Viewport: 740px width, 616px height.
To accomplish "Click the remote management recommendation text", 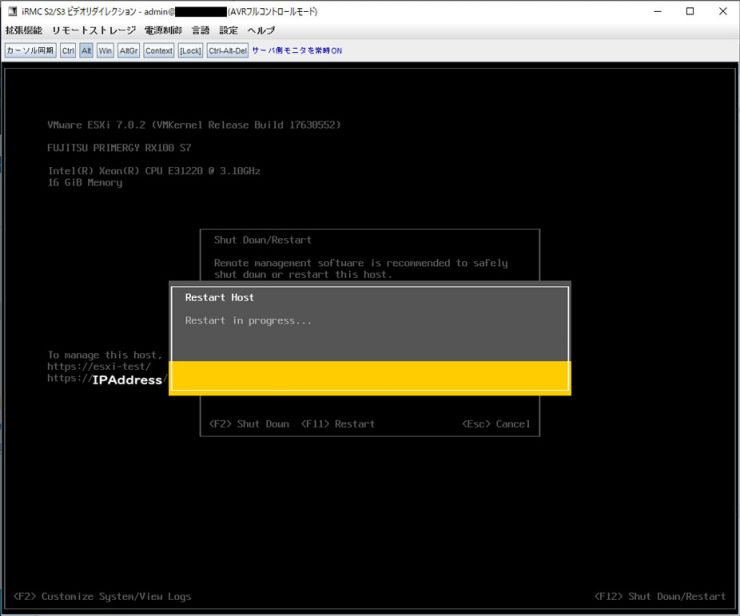I will [x=361, y=269].
